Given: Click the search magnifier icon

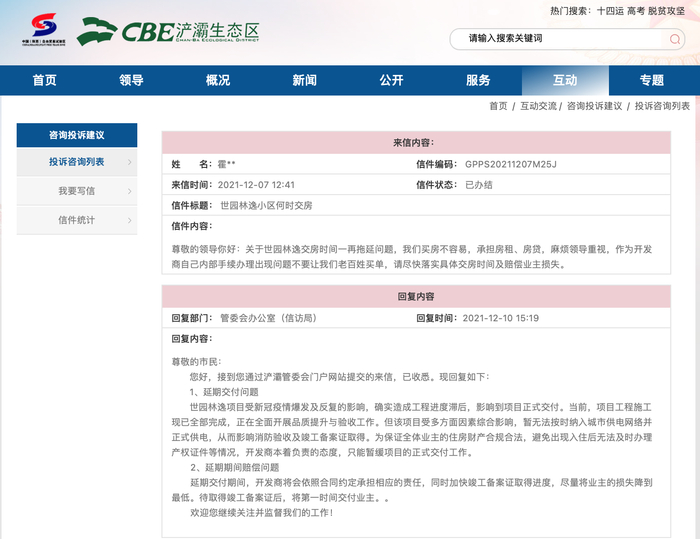Looking at the screenshot, I should pos(675,39).
